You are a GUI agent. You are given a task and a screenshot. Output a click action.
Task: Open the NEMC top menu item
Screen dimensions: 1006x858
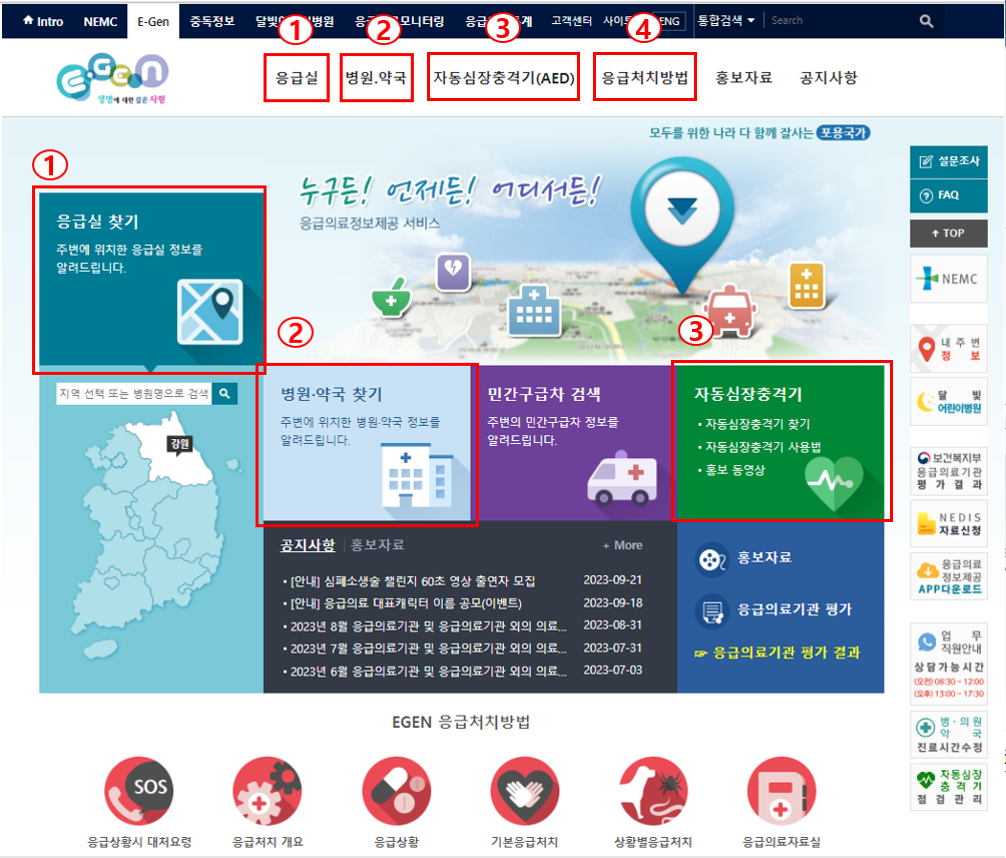(x=100, y=21)
